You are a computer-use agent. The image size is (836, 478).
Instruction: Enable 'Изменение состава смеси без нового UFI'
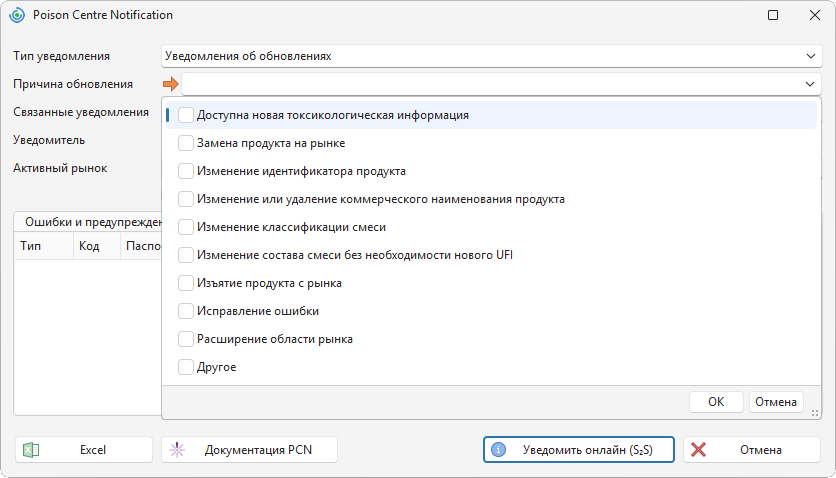point(186,255)
